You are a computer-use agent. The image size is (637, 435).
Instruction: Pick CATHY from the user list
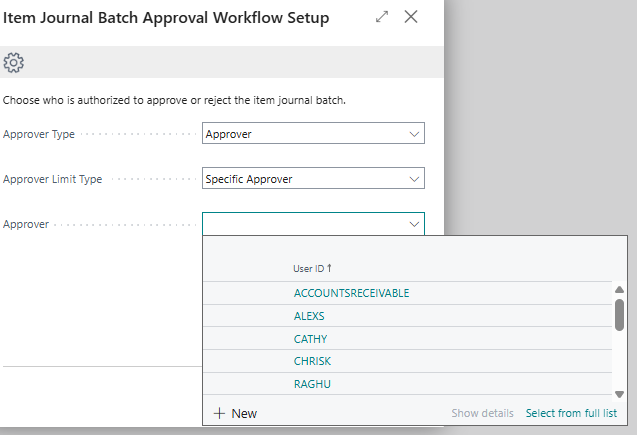(310, 339)
